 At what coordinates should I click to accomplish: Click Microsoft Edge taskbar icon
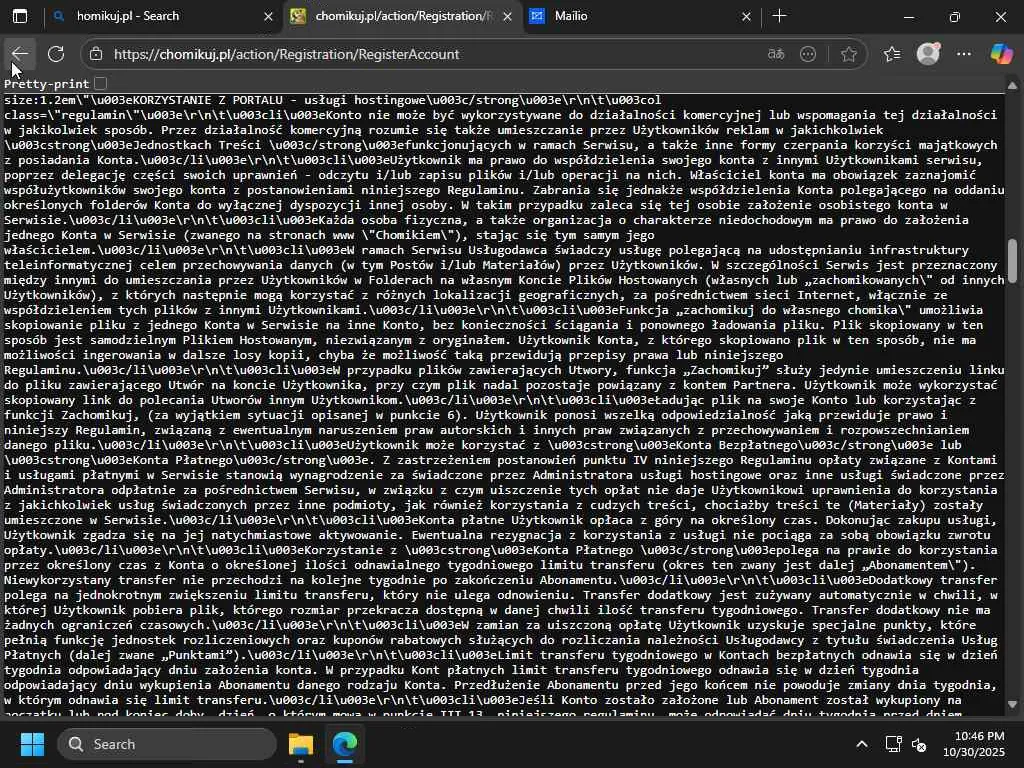point(345,744)
